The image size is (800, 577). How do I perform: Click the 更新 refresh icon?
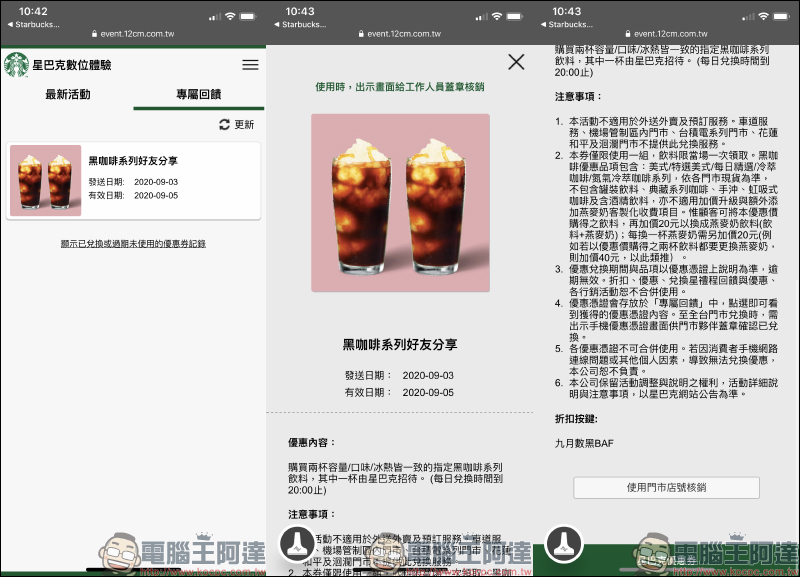point(224,125)
